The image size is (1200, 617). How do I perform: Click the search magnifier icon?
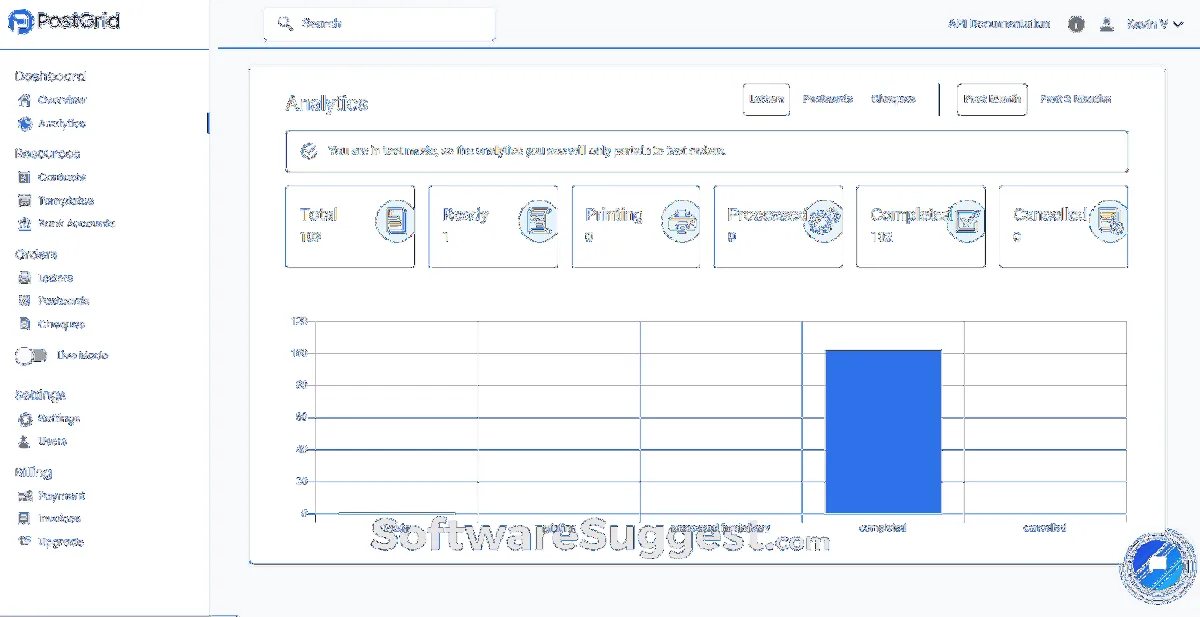point(285,23)
